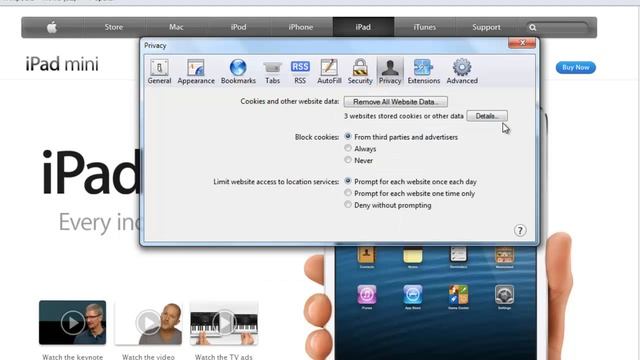
Task: Open the Appearance preferences pane
Action: point(196,71)
